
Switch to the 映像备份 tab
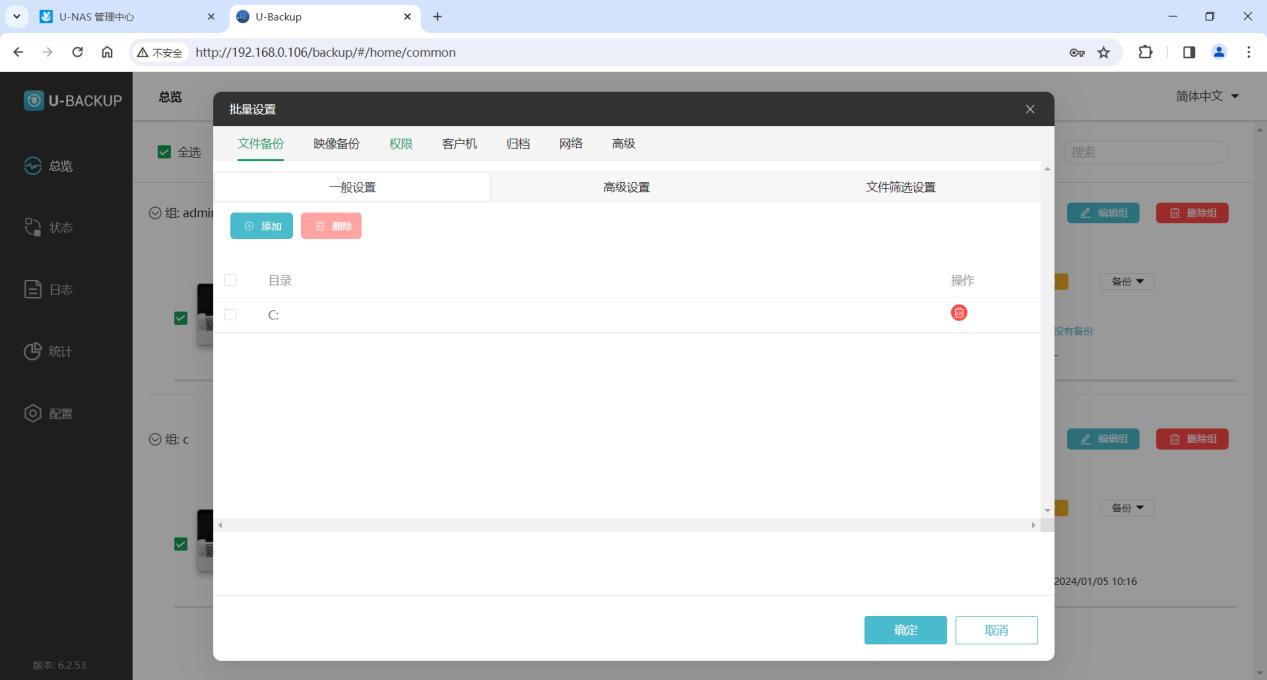click(336, 144)
